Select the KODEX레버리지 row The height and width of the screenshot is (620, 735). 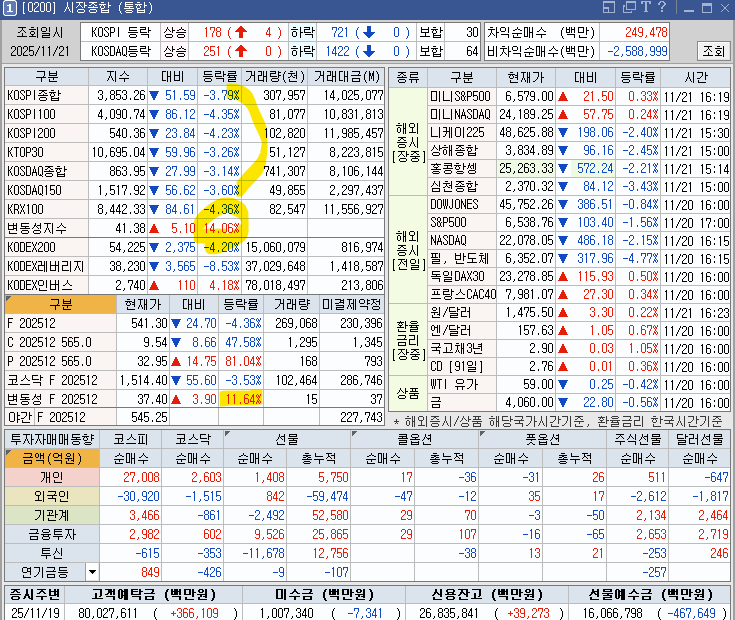[x=194, y=266]
